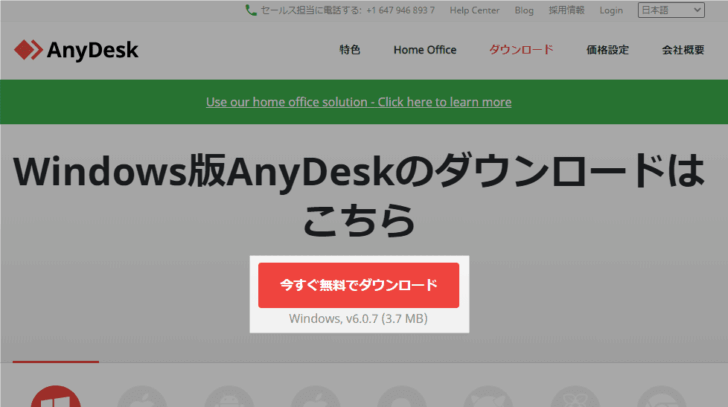Open the 日本語 language dropdown
The height and width of the screenshot is (407, 728).
(x=671, y=10)
